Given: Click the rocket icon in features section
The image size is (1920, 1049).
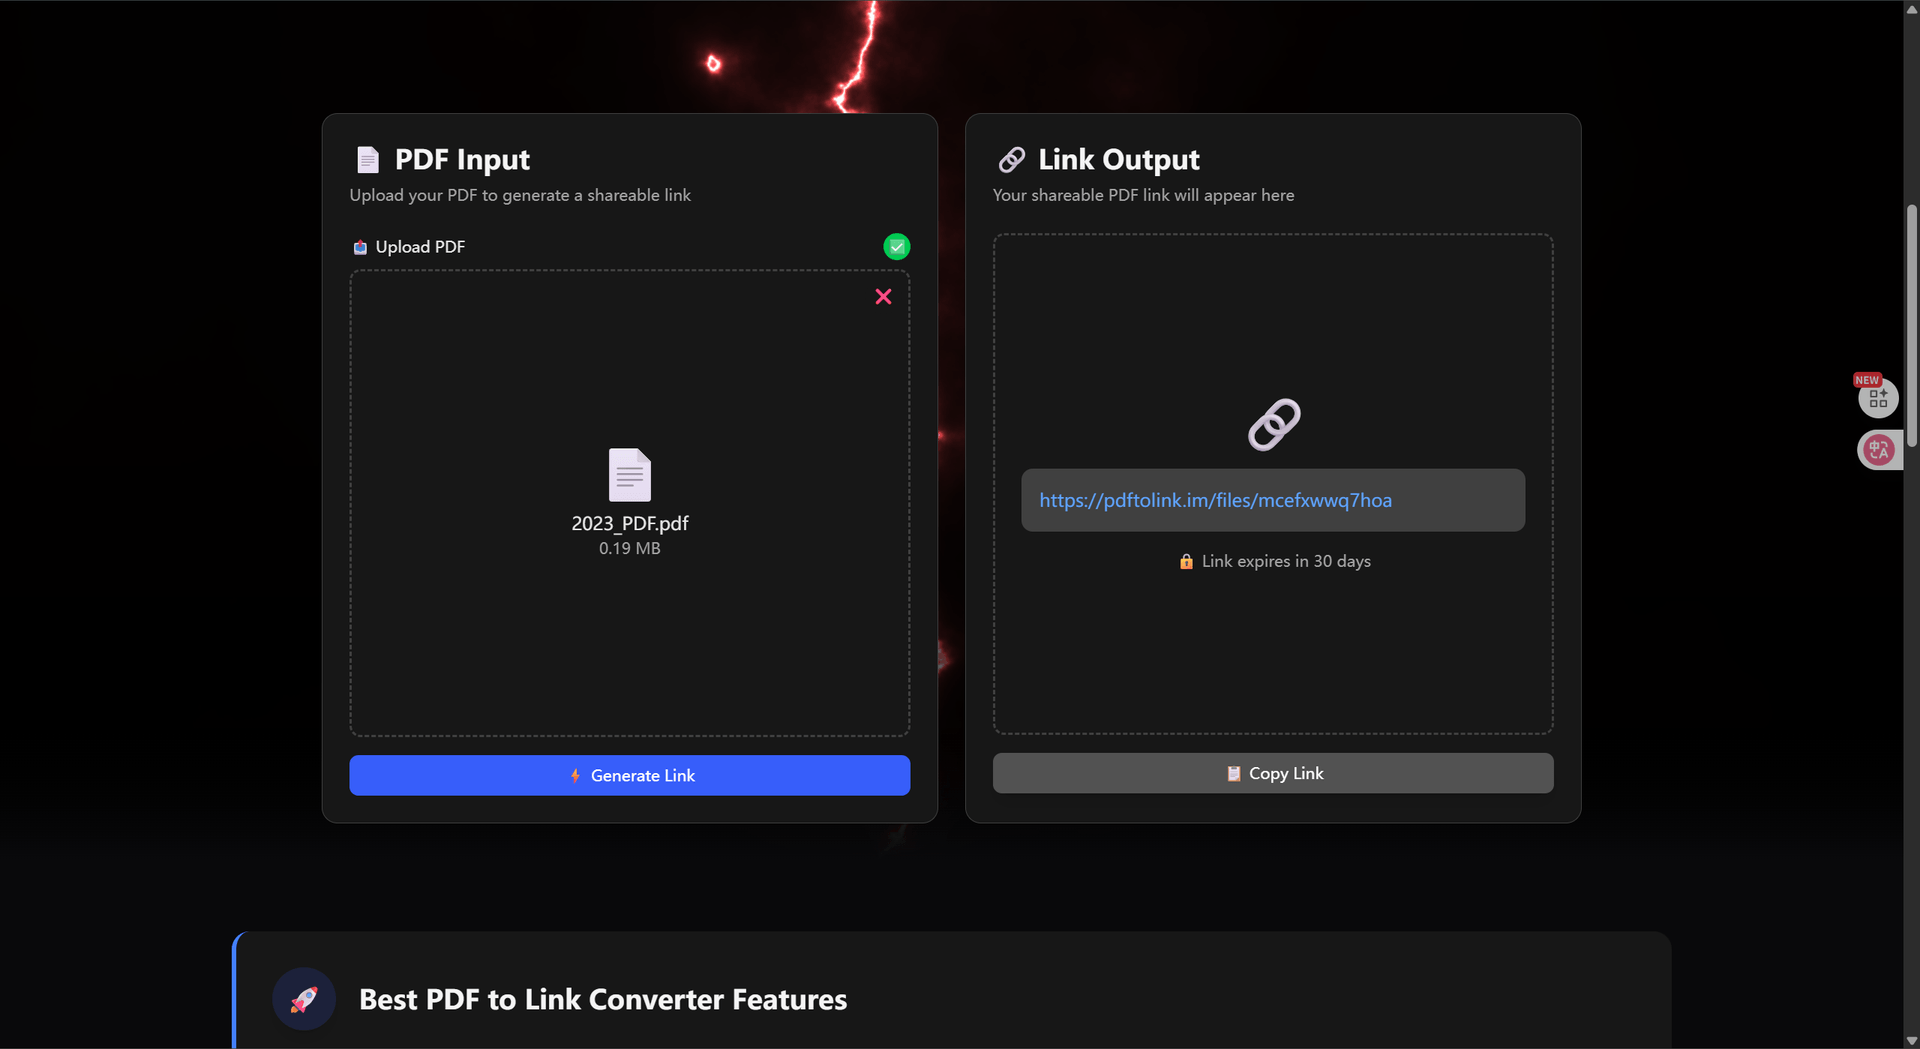Looking at the screenshot, I should 304,999.
